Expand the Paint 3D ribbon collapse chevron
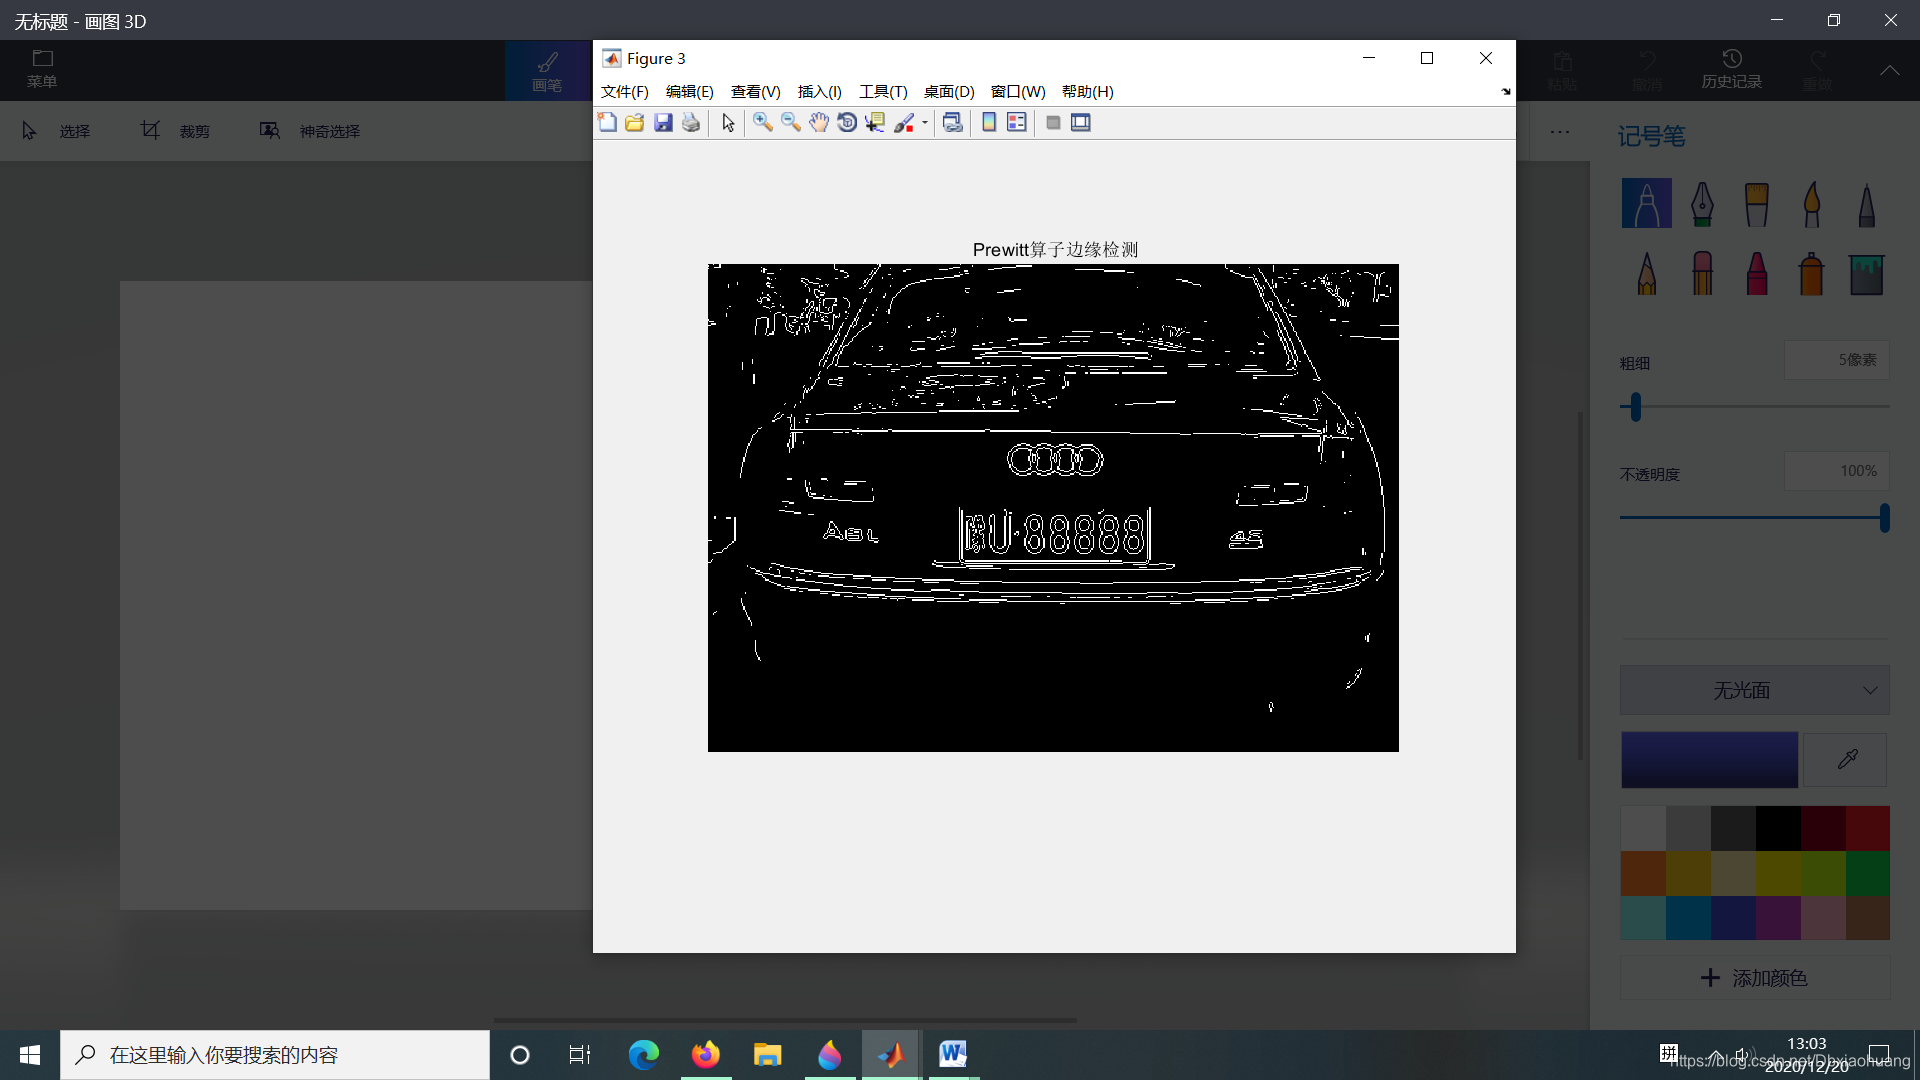The width and height of the screenshot is (1920, 1080). [x=1889, y=70]
